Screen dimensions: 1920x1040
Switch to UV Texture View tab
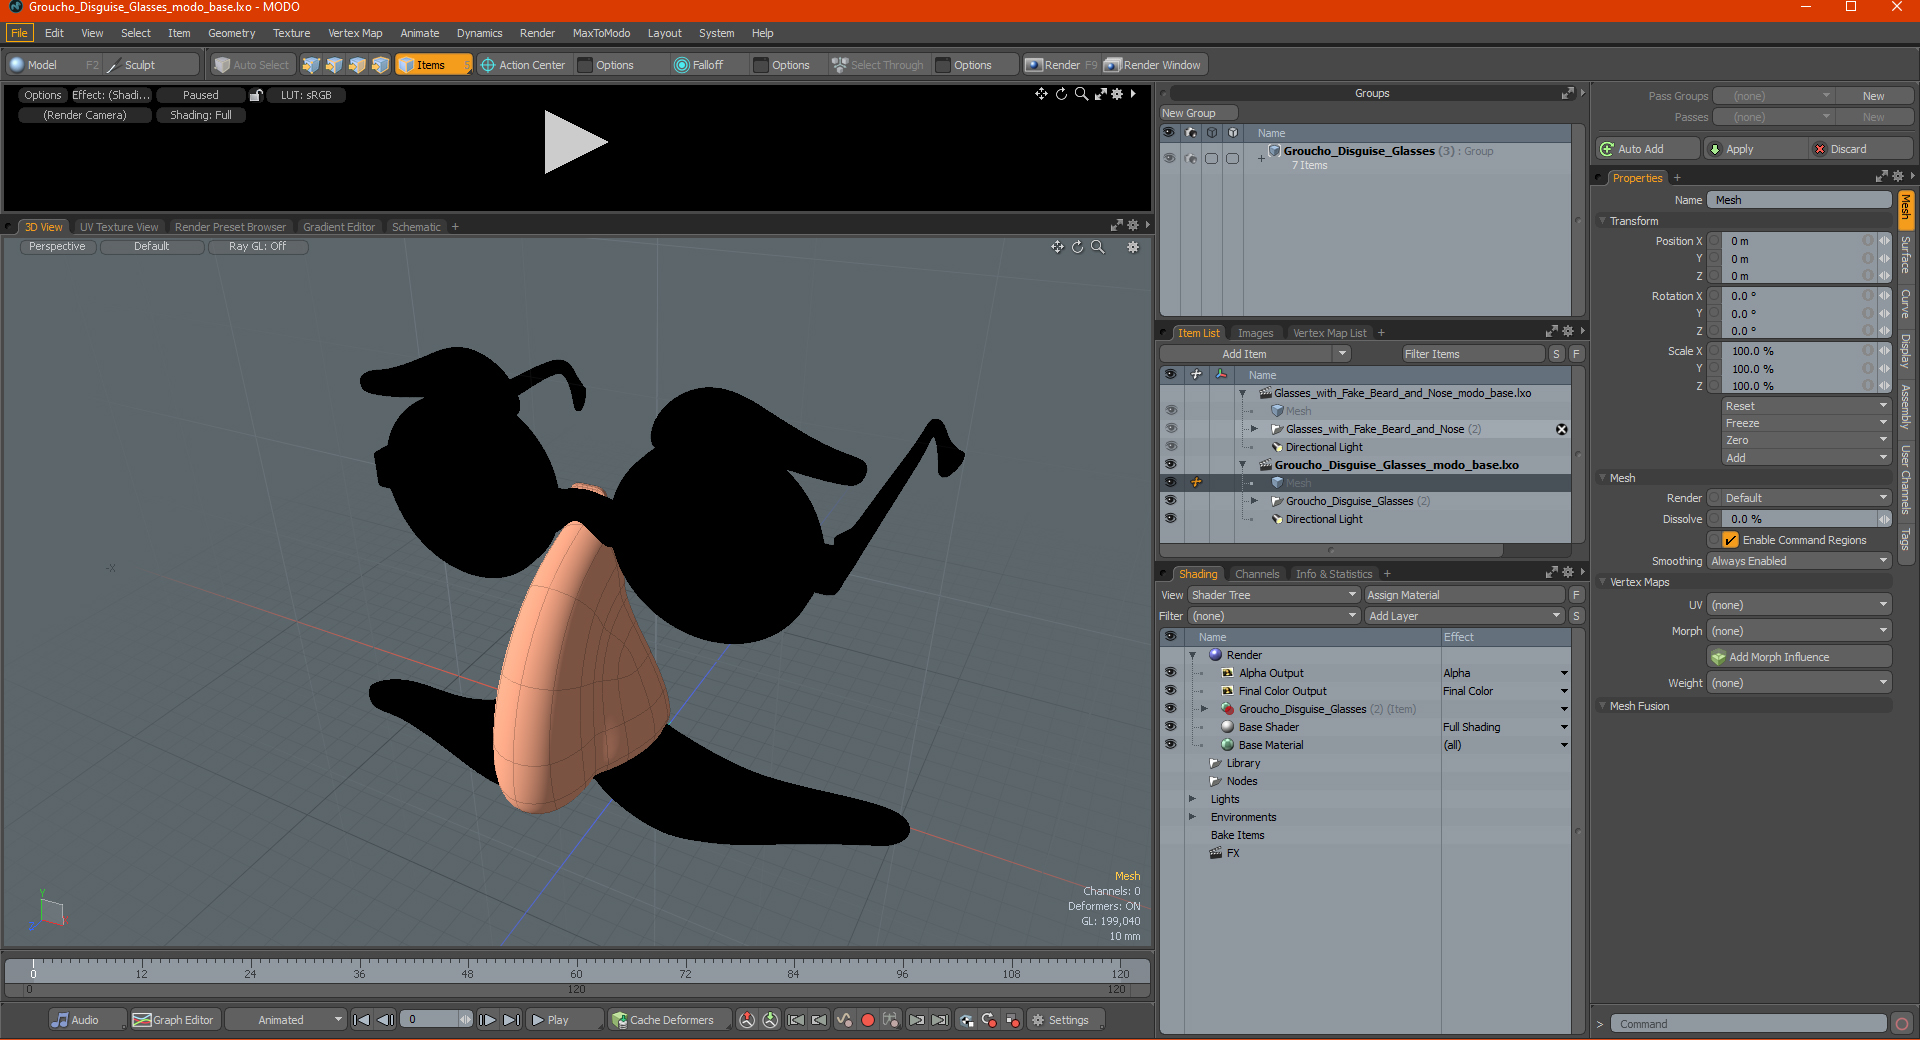pyautogui.click(x=119, y=227)
